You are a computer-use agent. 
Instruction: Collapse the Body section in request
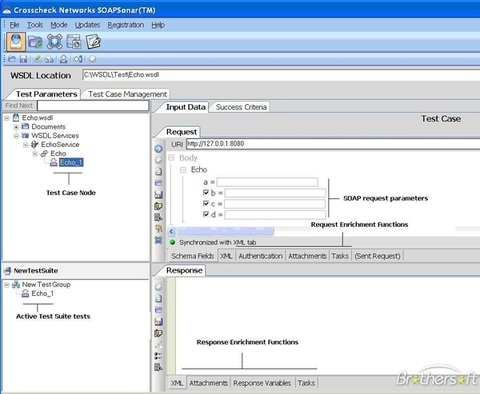[x=171, y=158]
